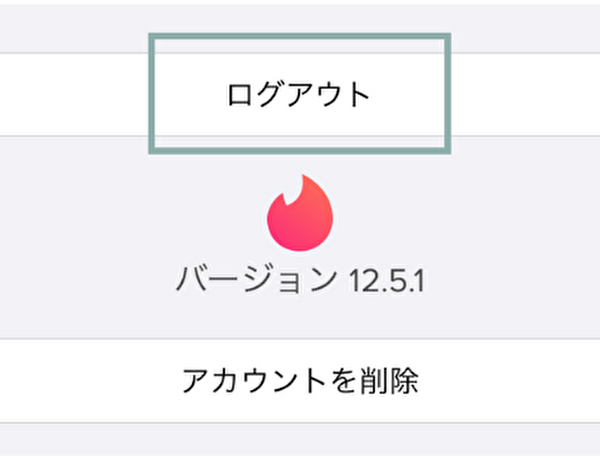The image size is (600, 458).
Task: Click the white row right of ログアウト
Action: [x=525, y=94]
